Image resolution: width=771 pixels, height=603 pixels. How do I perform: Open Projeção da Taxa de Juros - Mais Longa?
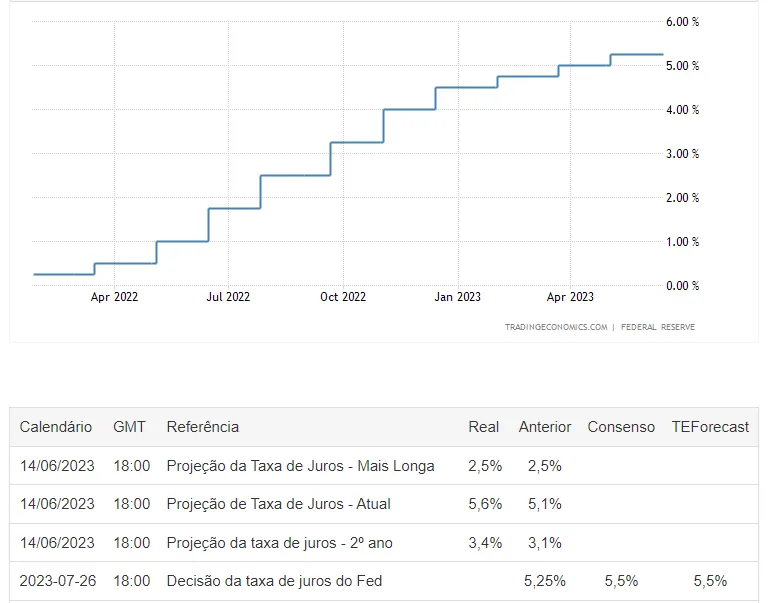[x=300, y=466]
